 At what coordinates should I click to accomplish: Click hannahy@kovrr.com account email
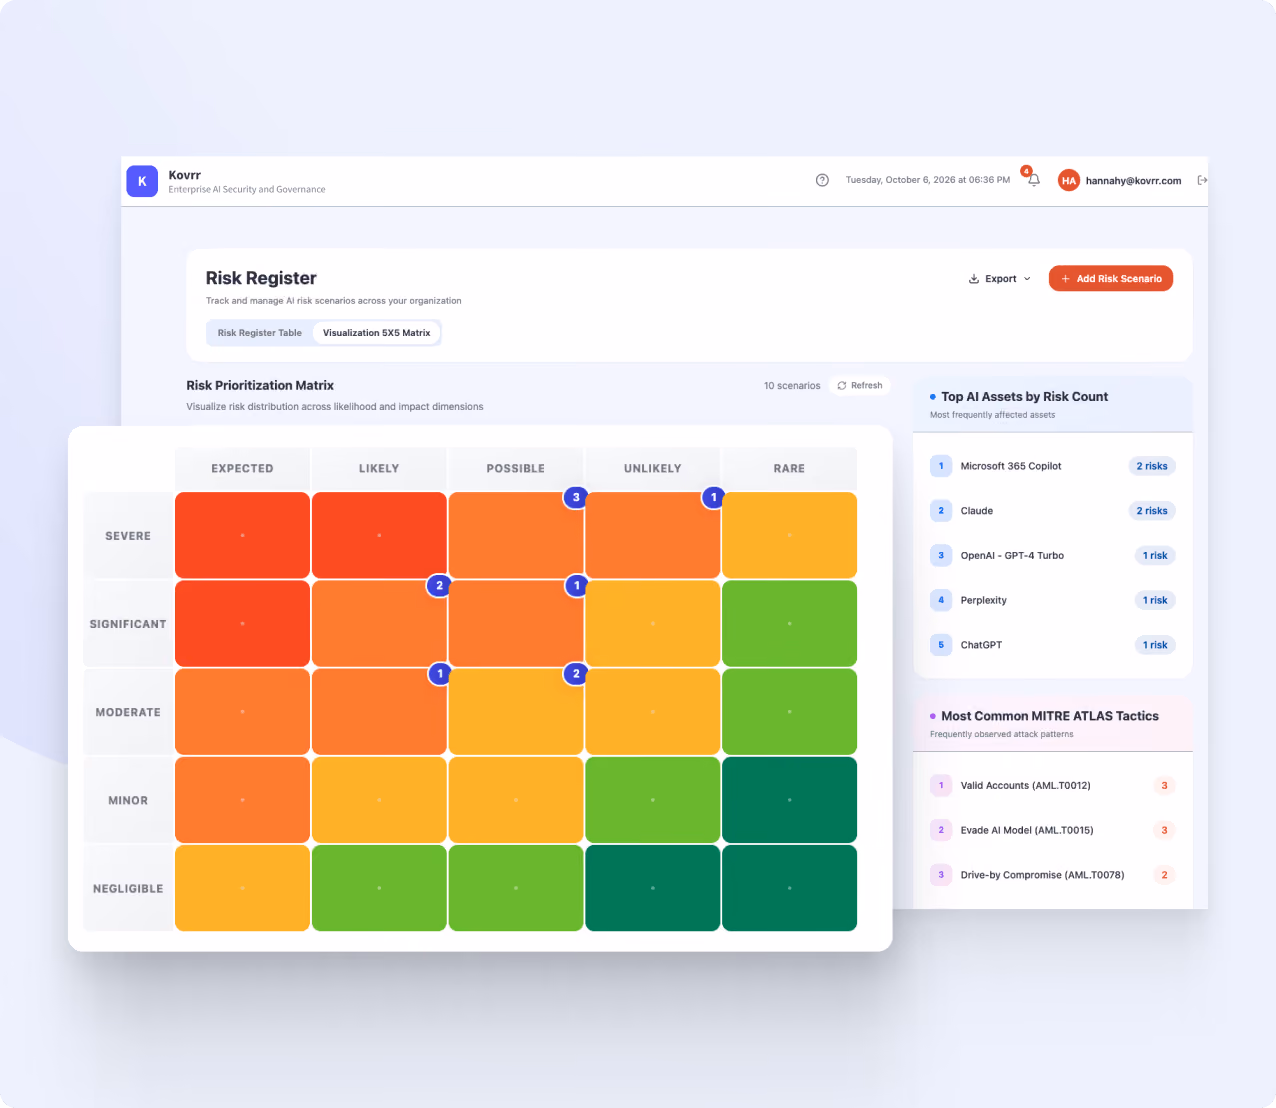(1133, 181)
